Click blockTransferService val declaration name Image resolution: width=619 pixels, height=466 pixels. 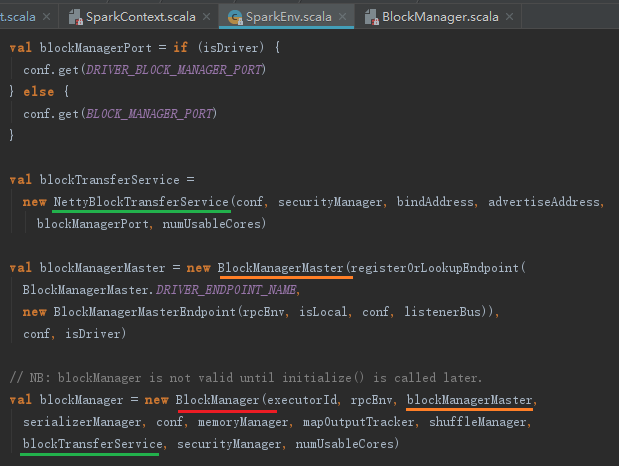(109, 180)
